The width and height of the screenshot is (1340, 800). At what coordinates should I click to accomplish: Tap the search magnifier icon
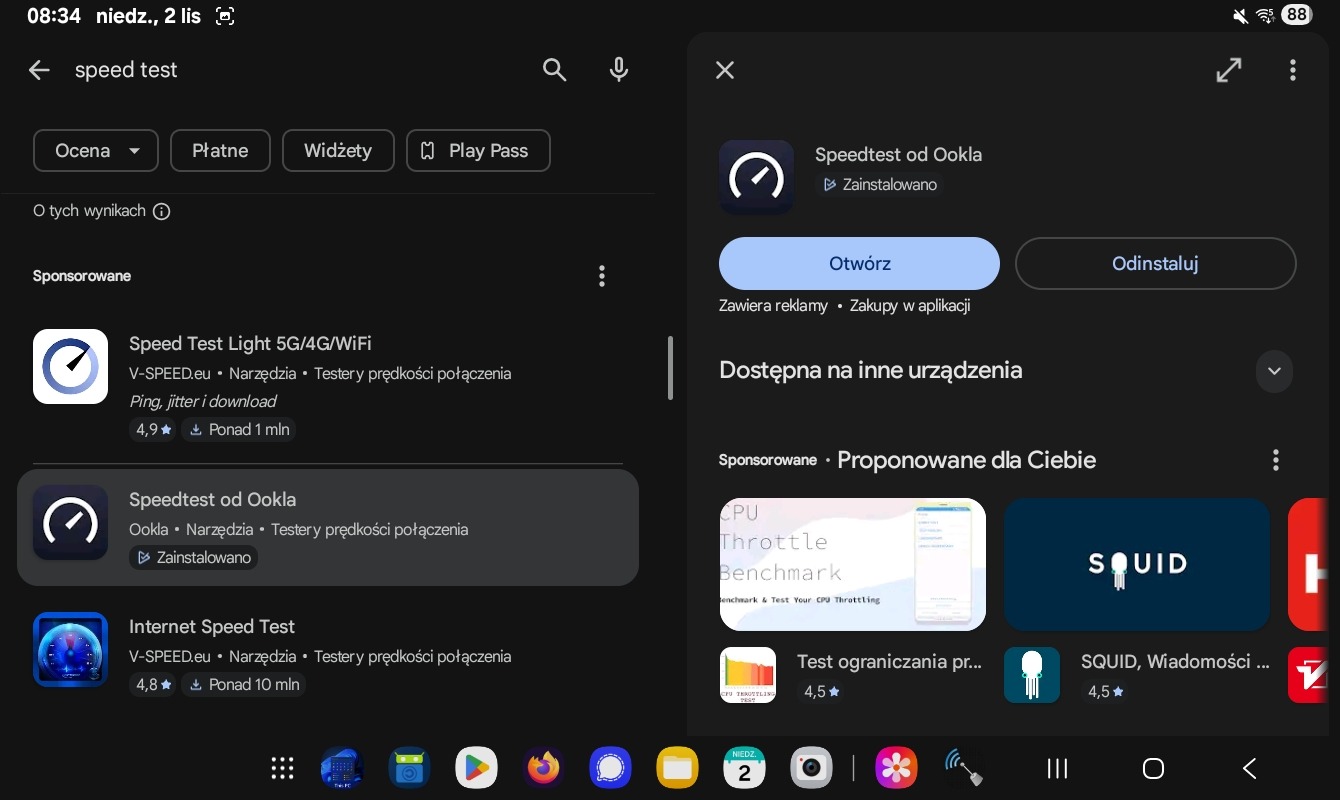(x=554, y=69)
